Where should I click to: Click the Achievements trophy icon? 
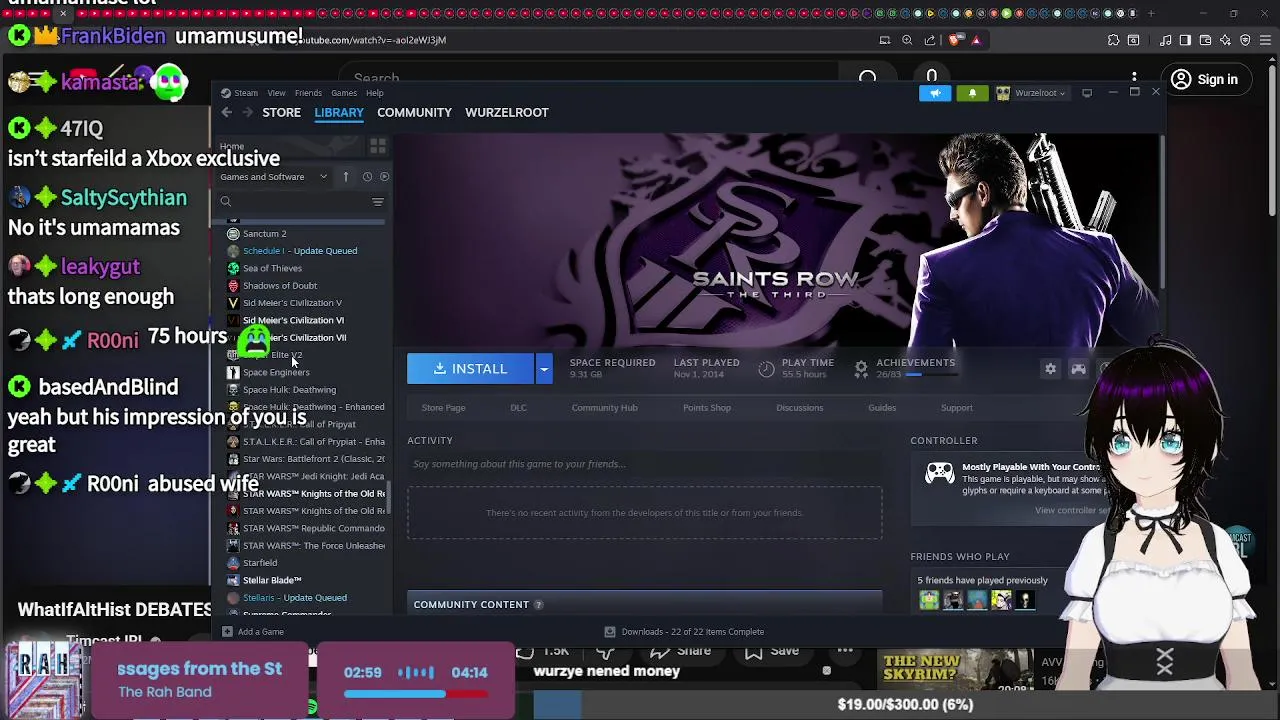(x=861, y=369)
